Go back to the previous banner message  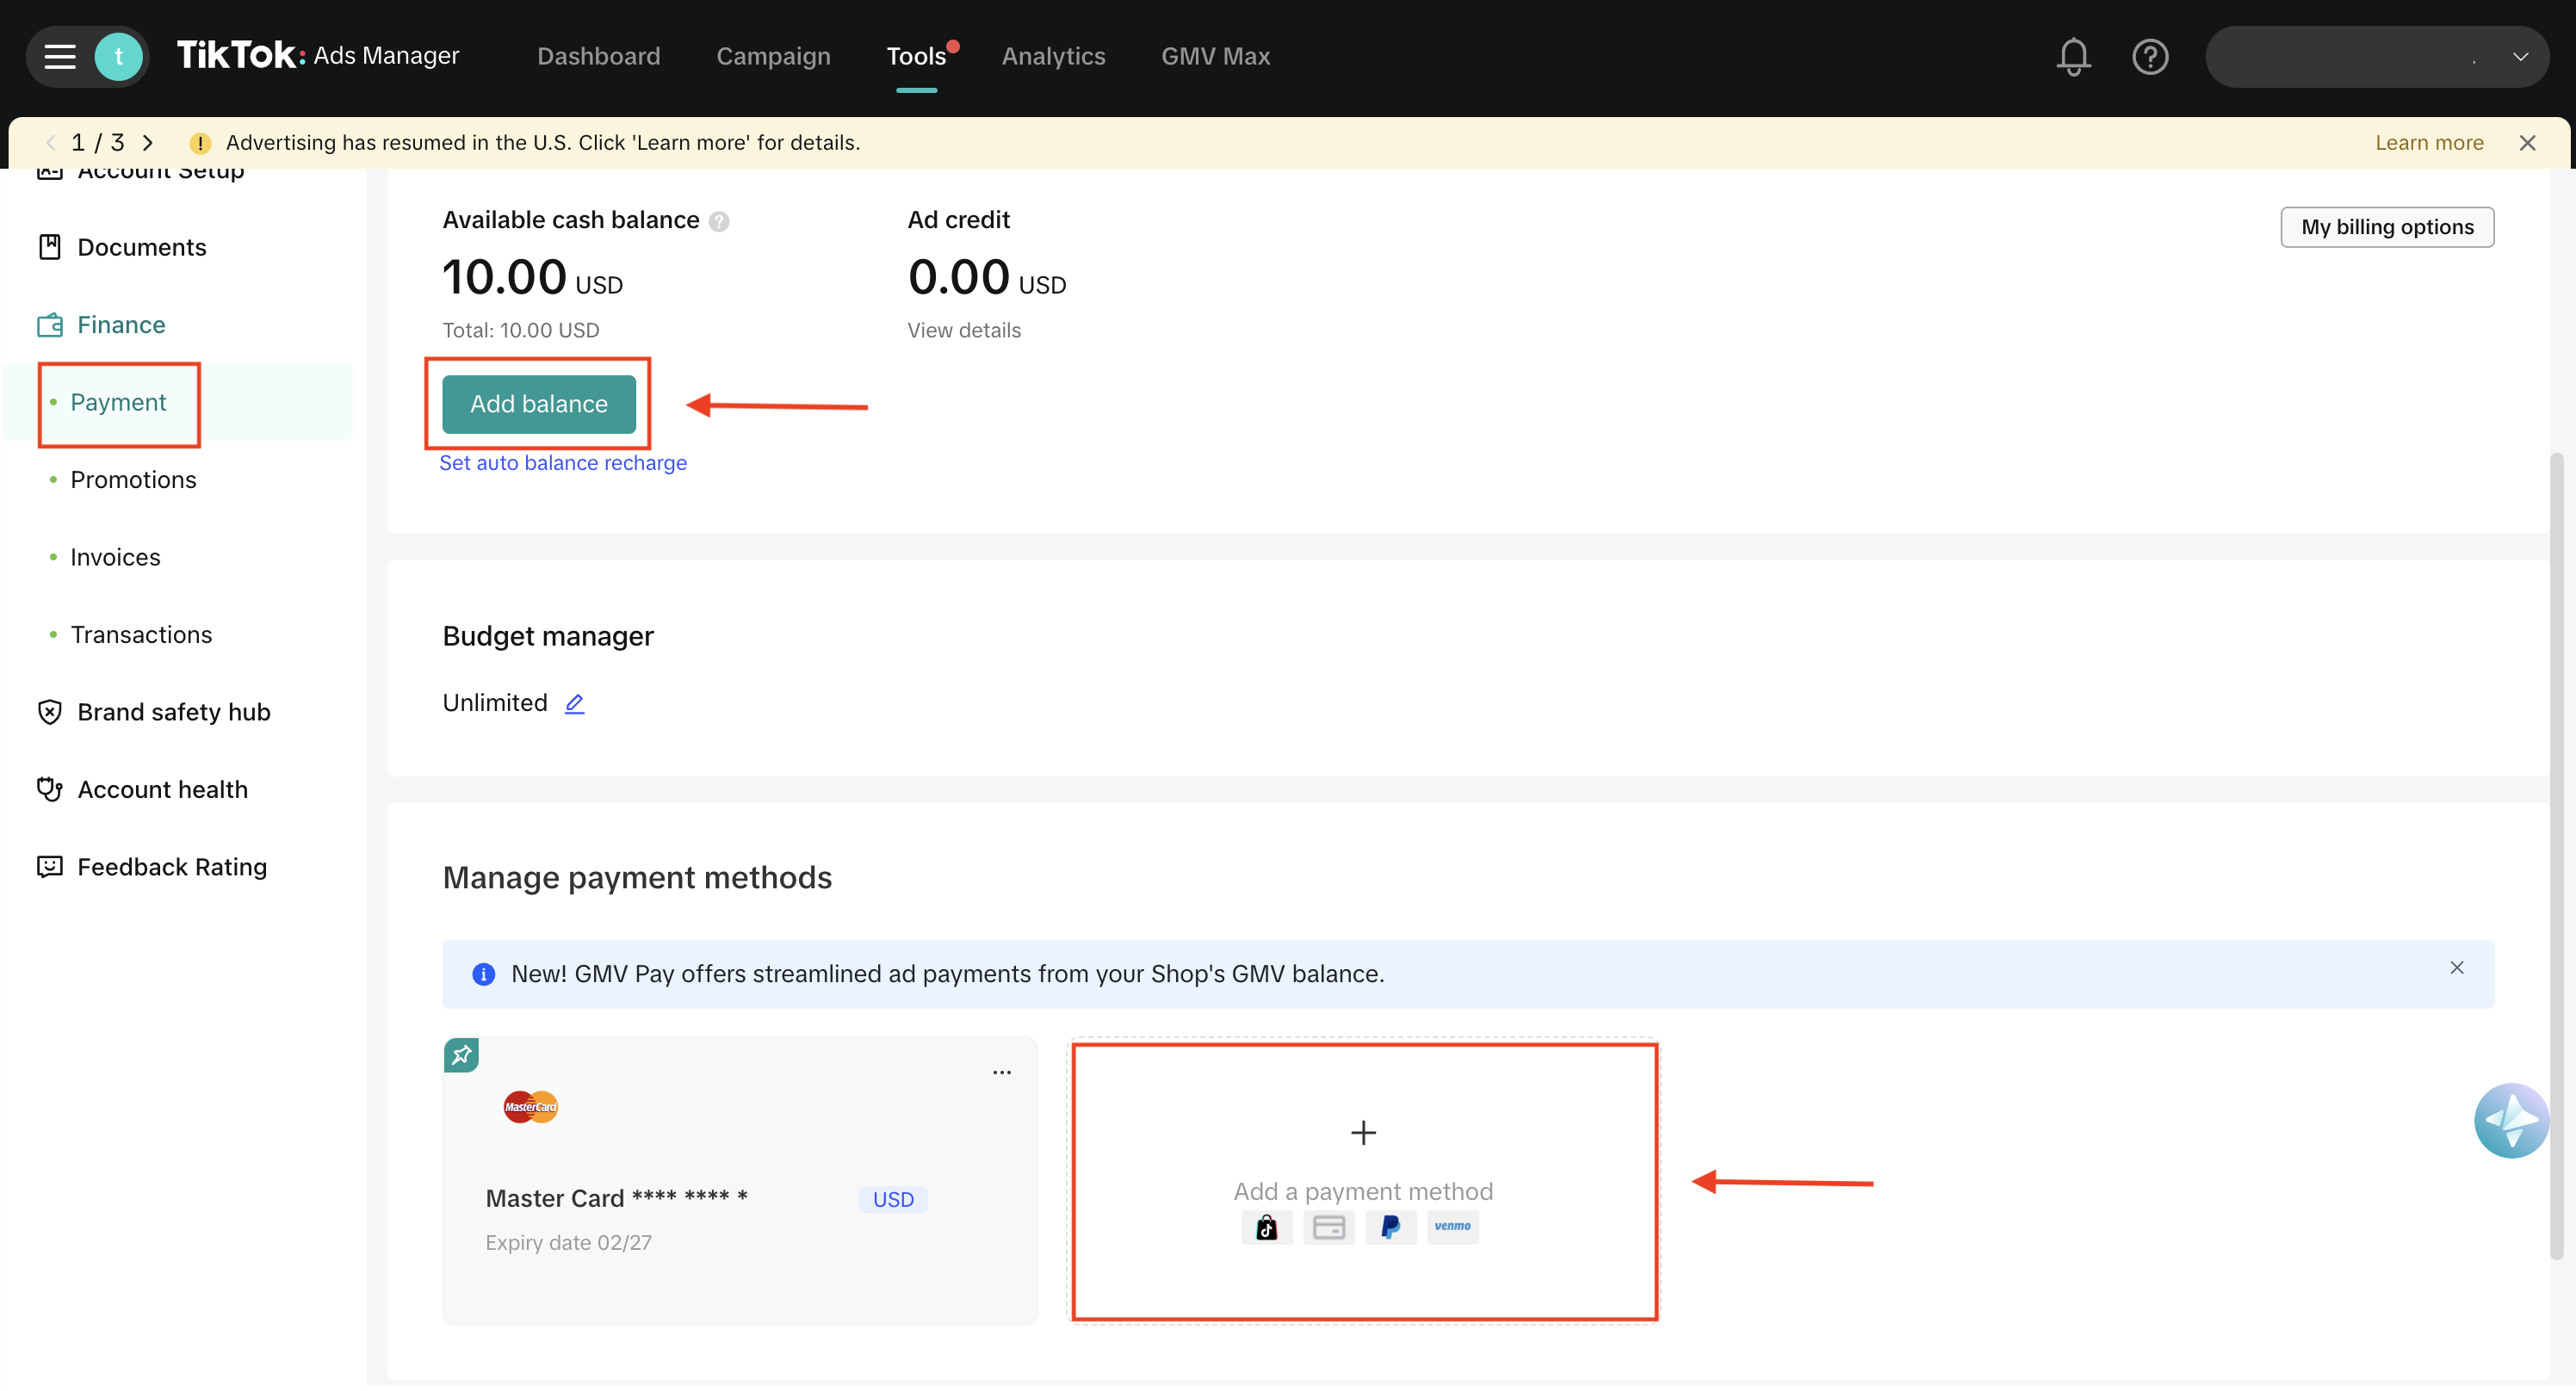click(50, 142)
